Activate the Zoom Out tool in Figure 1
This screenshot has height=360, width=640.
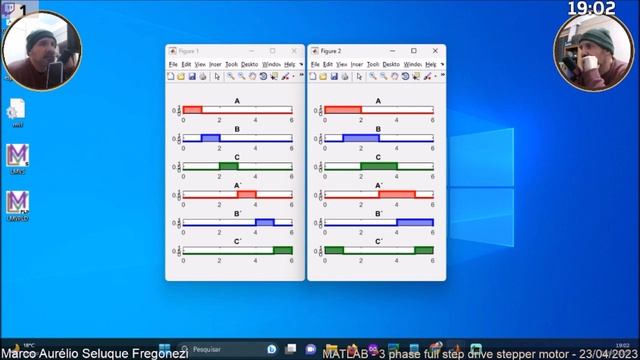point(242,76)
